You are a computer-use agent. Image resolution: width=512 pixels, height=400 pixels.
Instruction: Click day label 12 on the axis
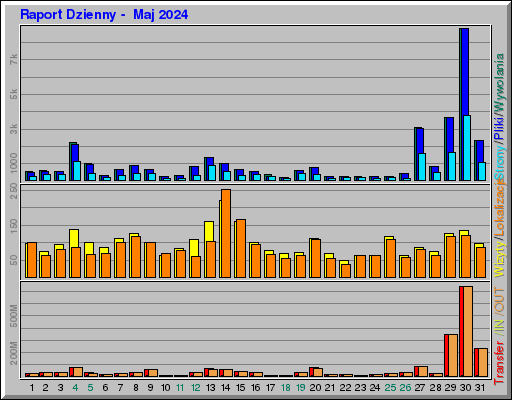[x=195, y=388]
